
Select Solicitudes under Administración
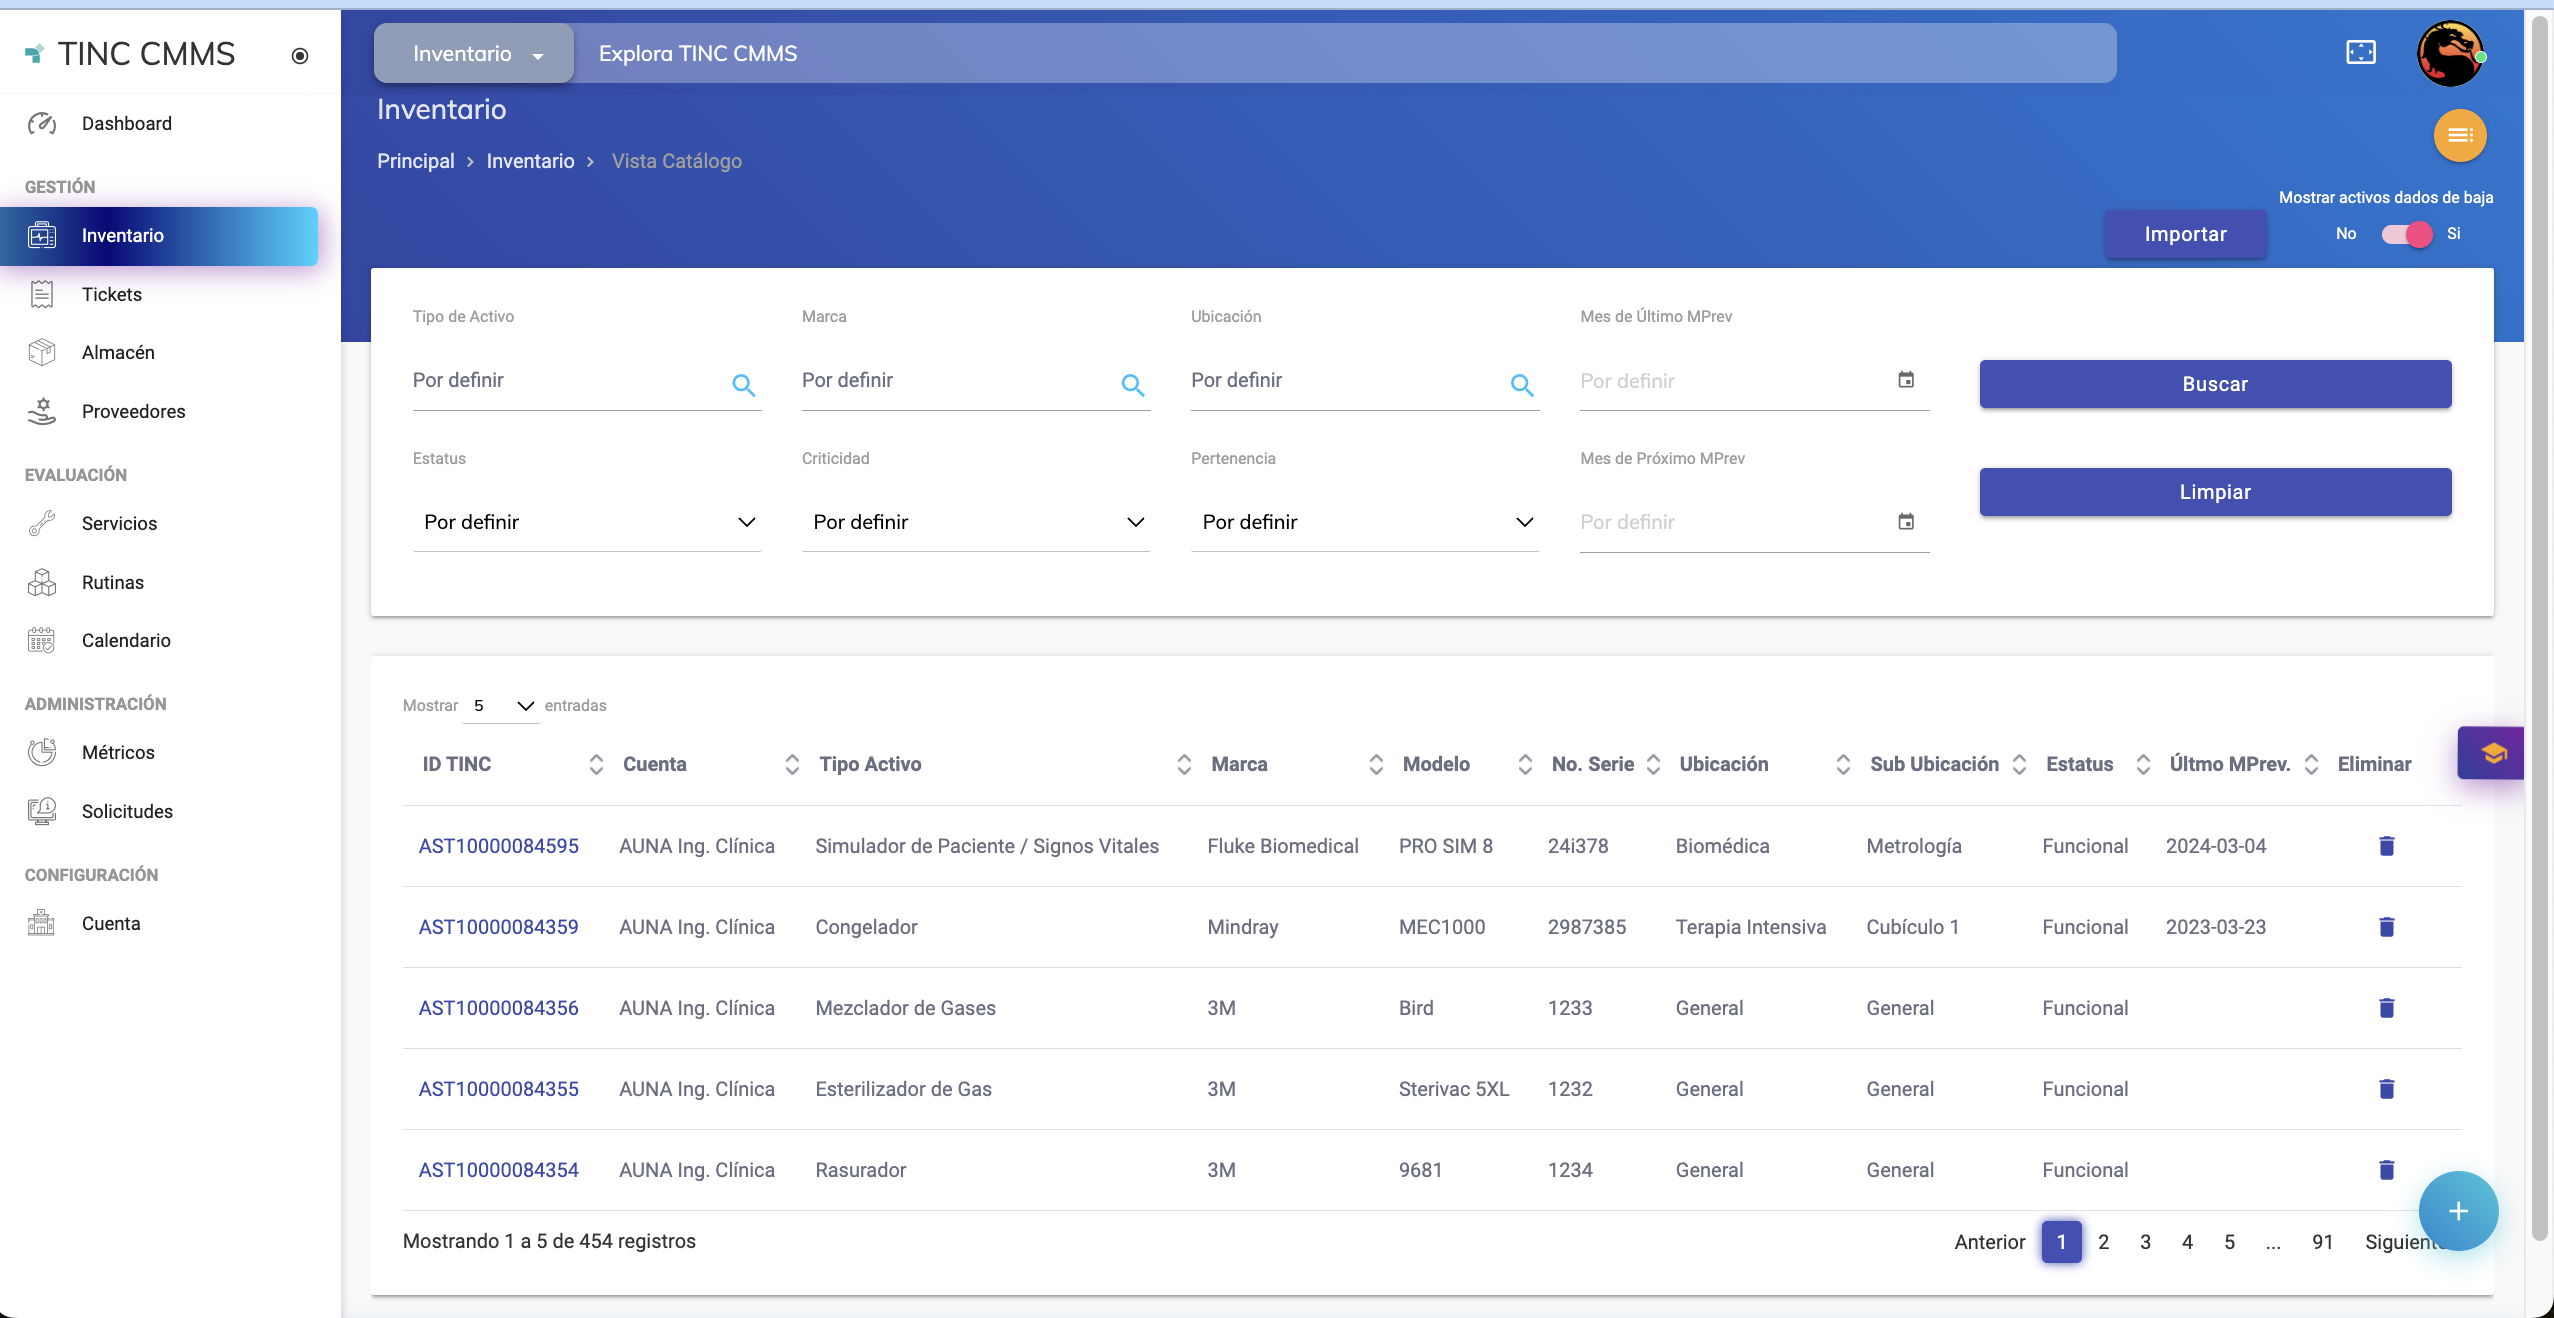click(x=128, y=811)
